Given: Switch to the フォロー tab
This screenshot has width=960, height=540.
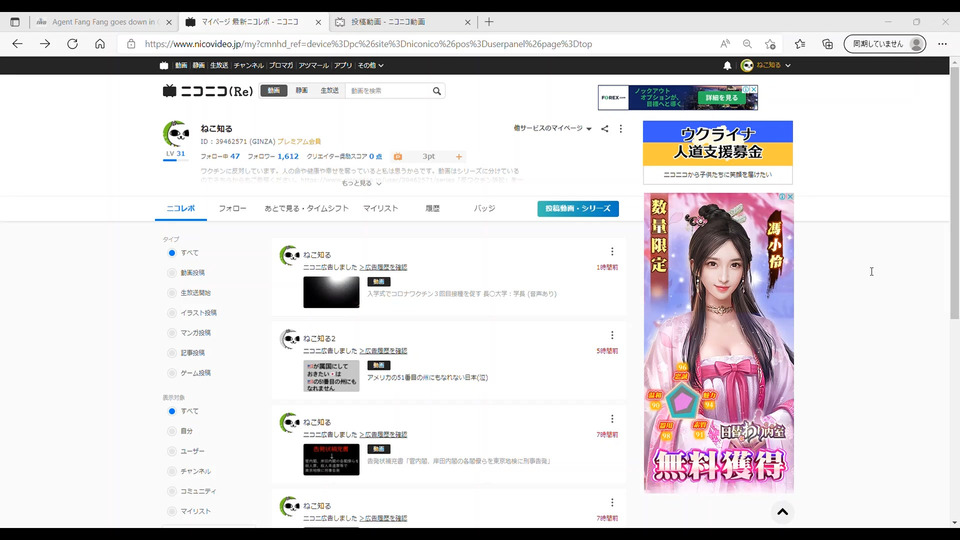Looking at the screenshot, I should pos(233,209).
